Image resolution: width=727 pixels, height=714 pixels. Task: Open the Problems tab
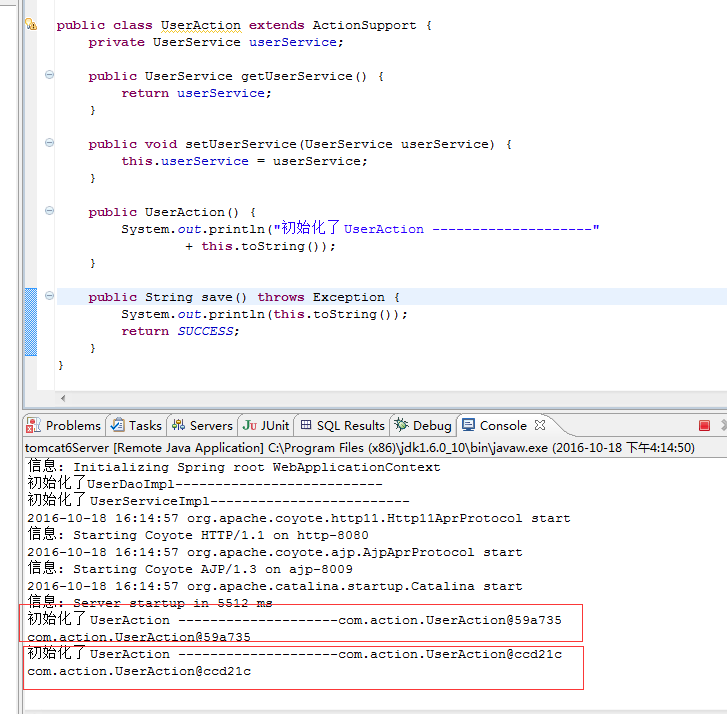(x=64, y=425)
